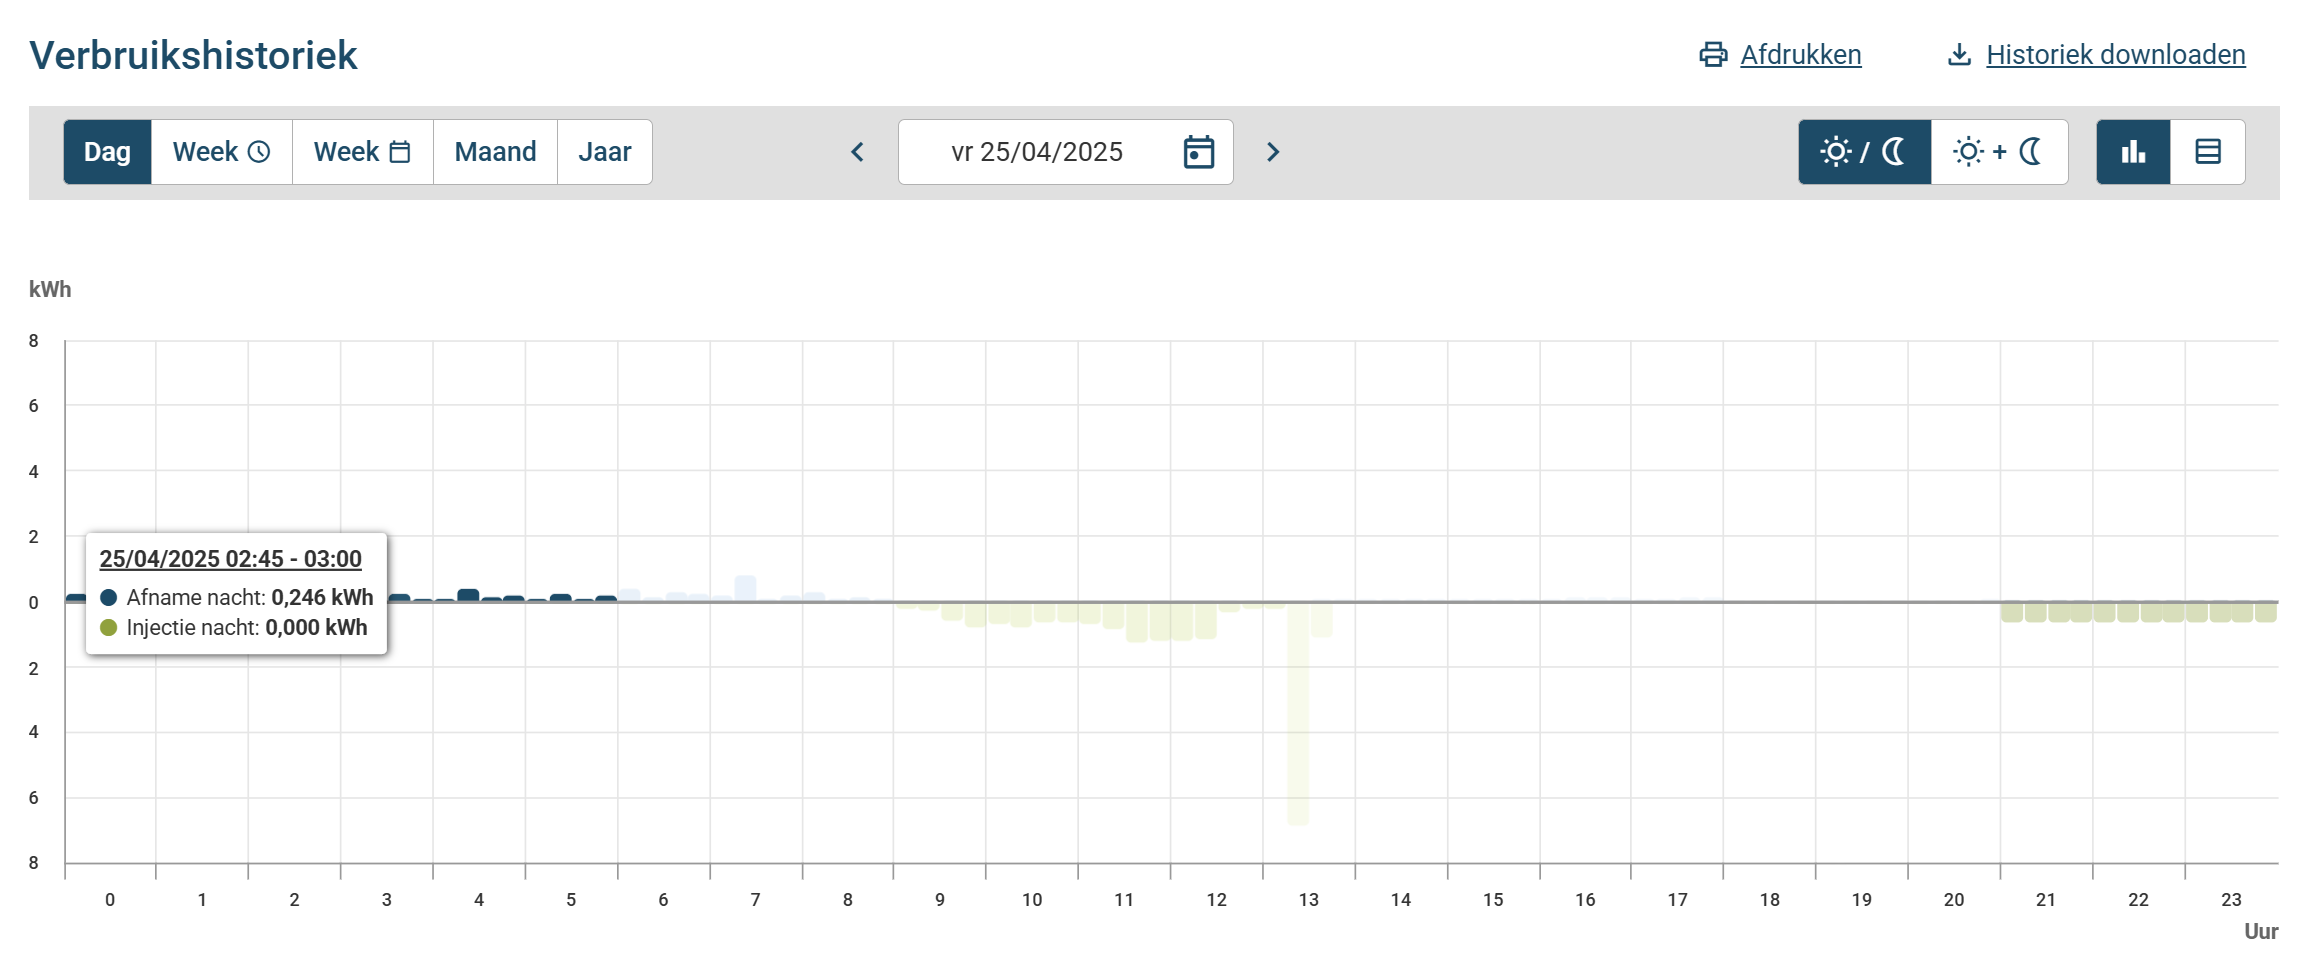Click the tallest consumption bar at hour 4

pyautogui.click(x=468, y=595)
